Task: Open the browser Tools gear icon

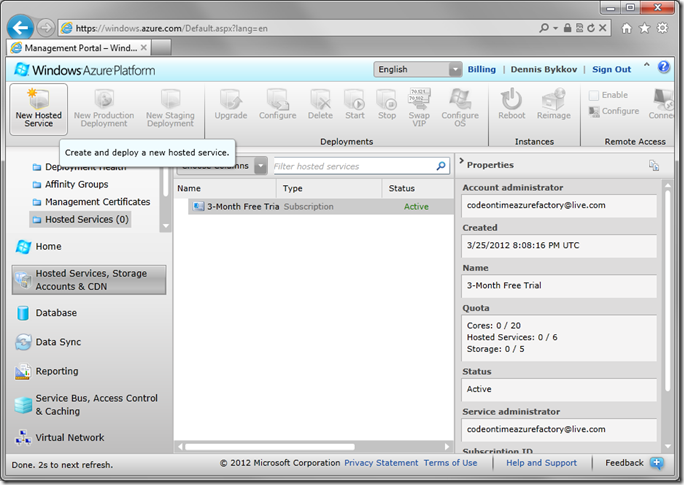Action: coord(662,28)
